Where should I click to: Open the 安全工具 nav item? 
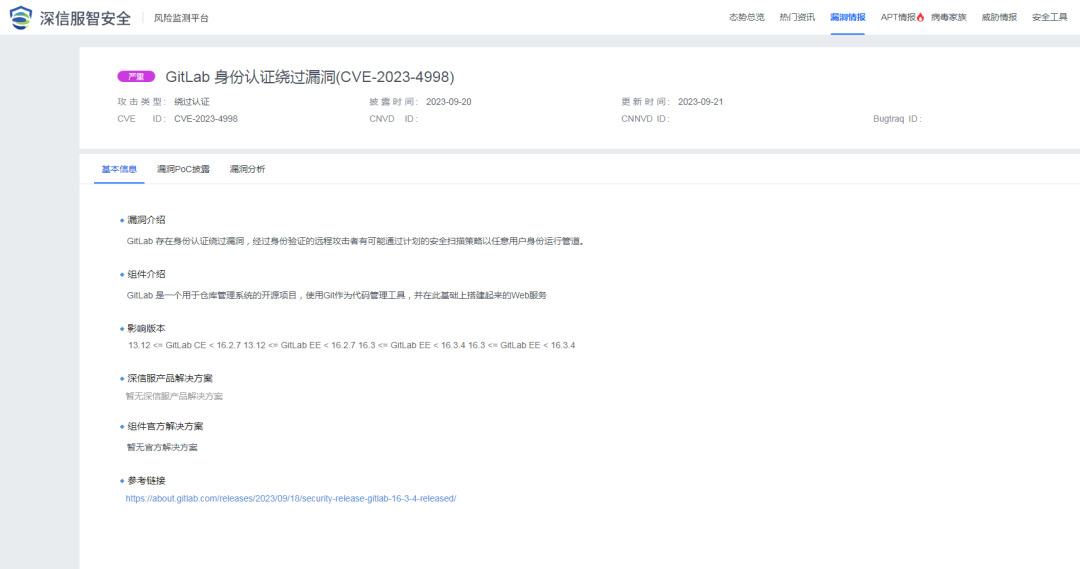coord(1050,17)
